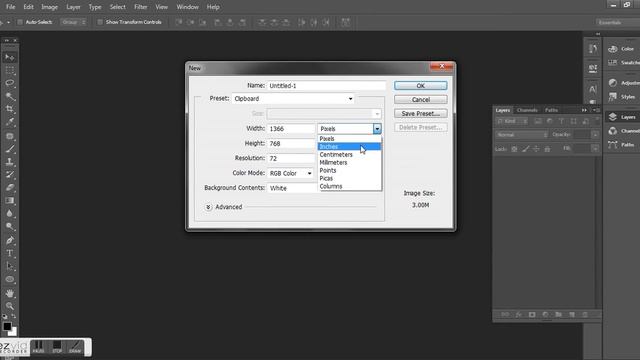Image resolution: width=640 pixels, height=360 pixels.
Task: Click the foreground color swatch
Action: tap(7, 326)
